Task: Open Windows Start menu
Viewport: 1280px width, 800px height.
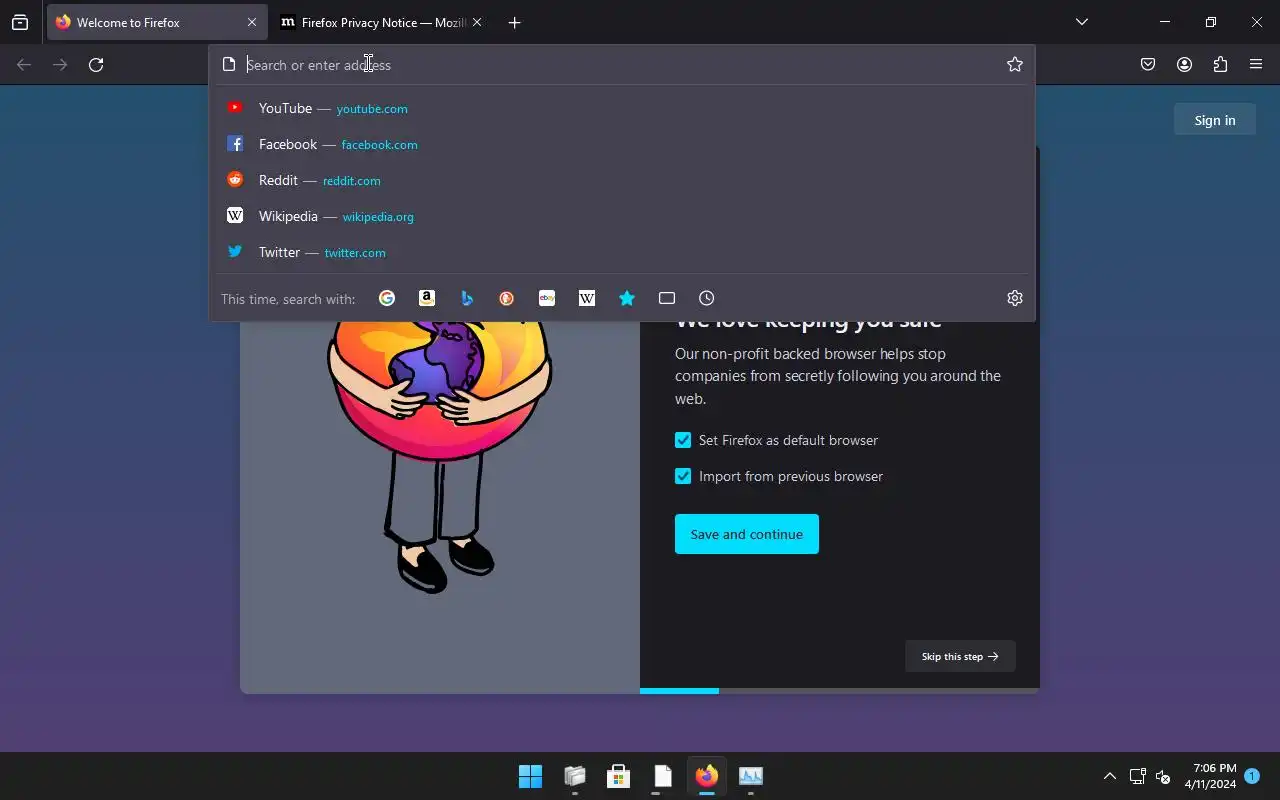Action: pyautogui.click(x=530, y=776)
